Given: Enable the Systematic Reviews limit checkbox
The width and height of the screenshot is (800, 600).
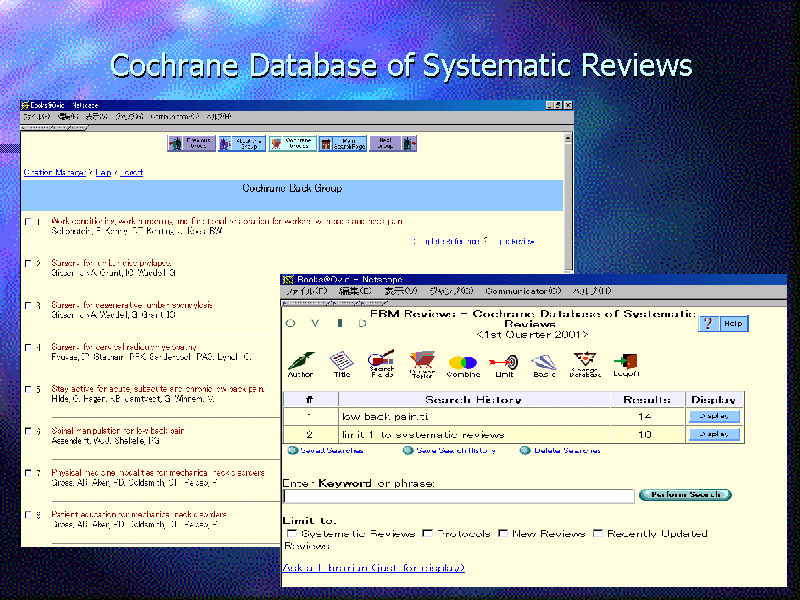Looking at the screenshot, I should 292,534.
